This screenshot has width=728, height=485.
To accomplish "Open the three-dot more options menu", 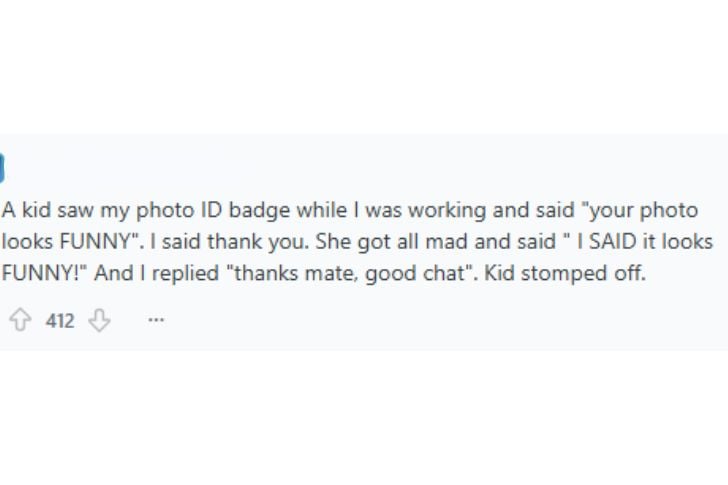I will pos(155,321).
